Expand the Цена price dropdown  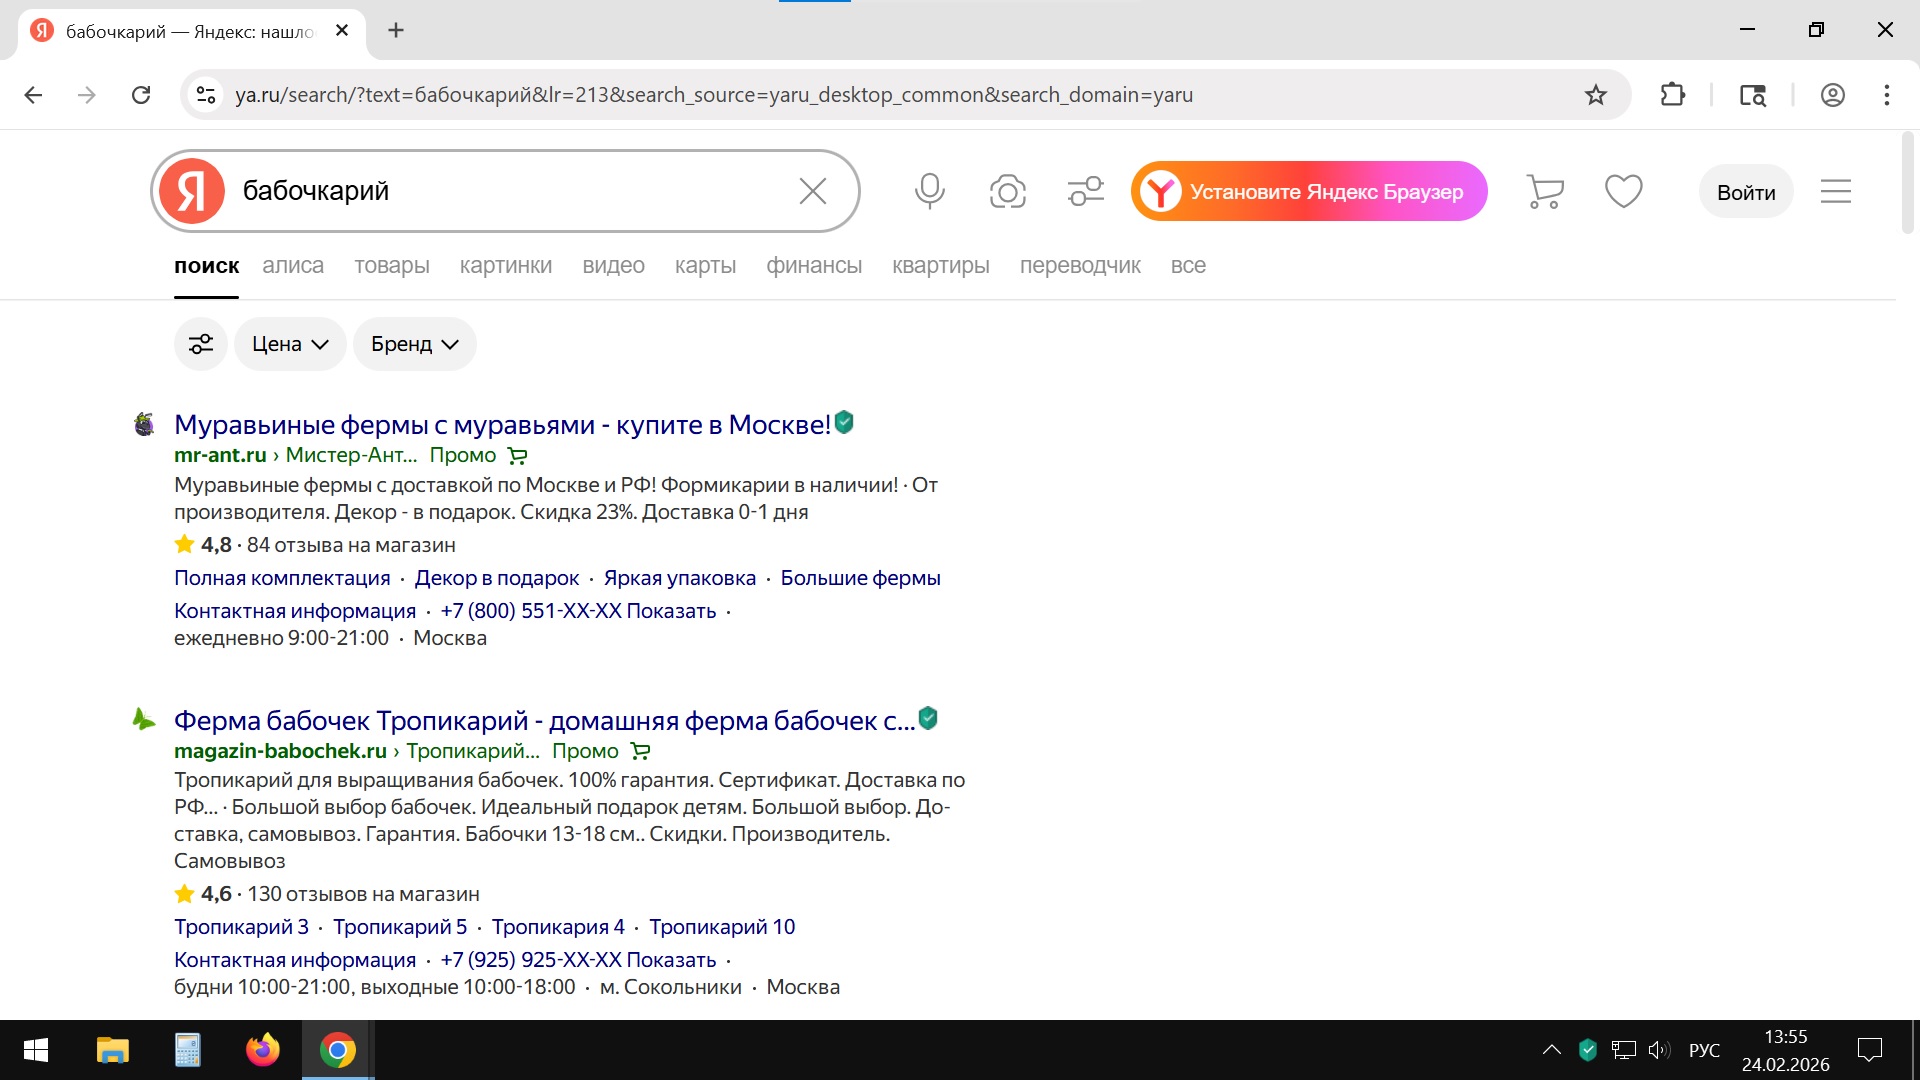[x=290, y=344]
